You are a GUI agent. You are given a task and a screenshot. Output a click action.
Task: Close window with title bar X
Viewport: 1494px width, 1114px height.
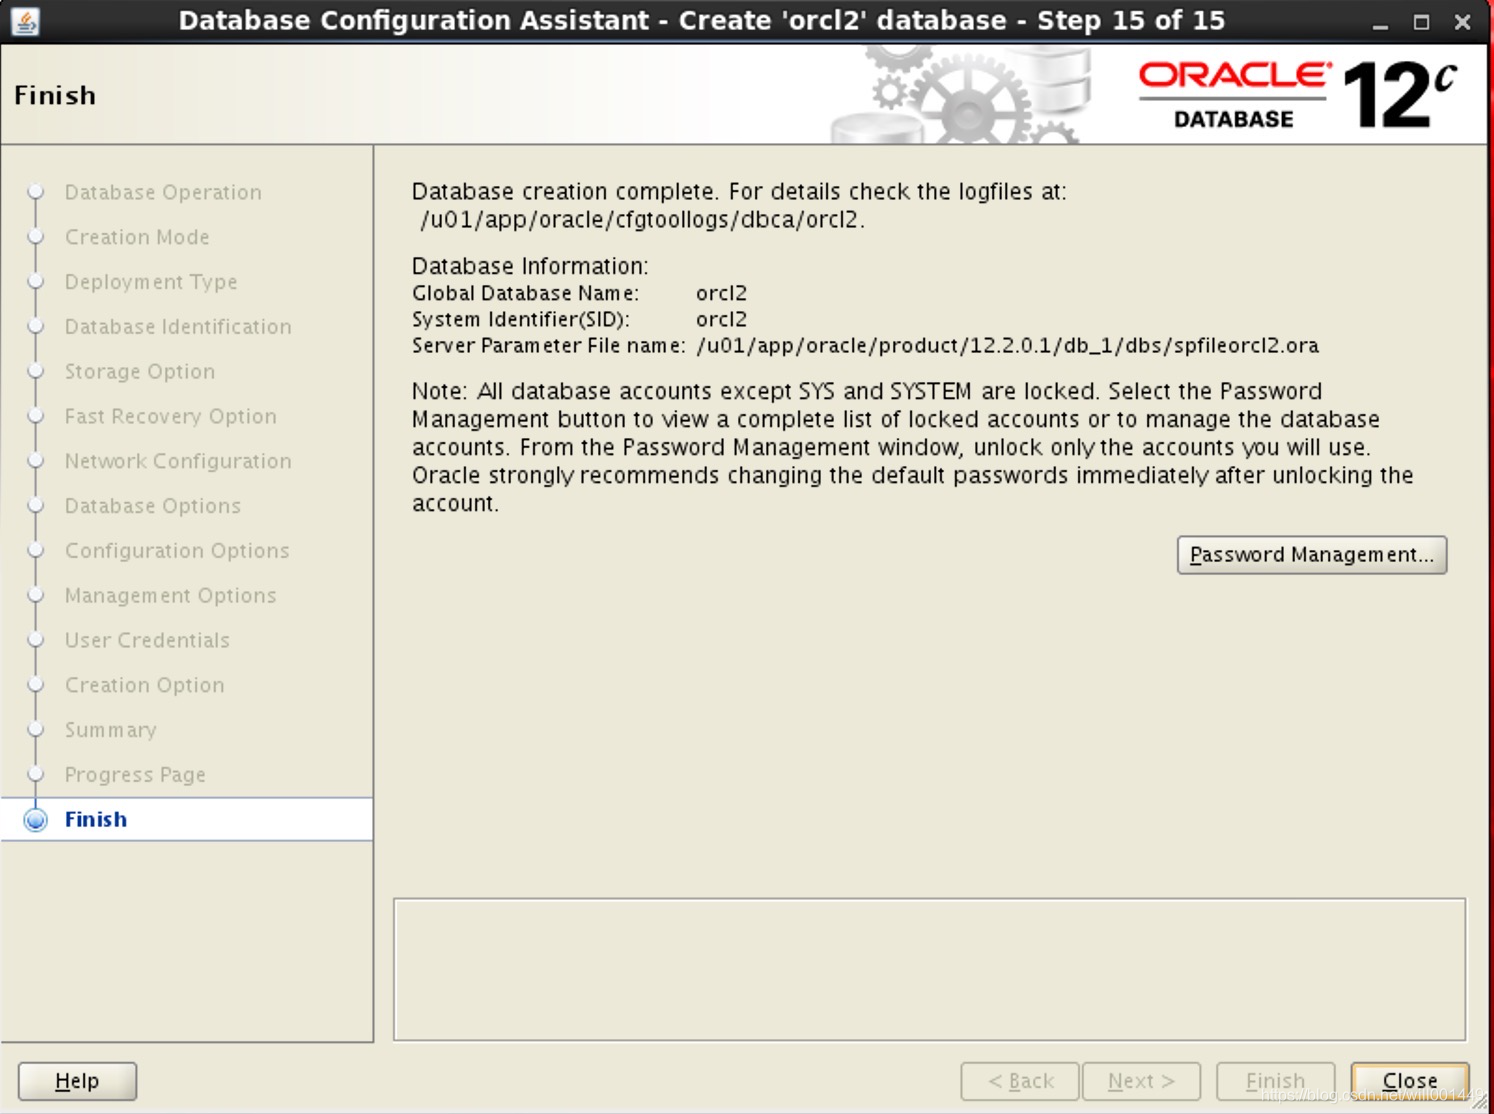1462,22
